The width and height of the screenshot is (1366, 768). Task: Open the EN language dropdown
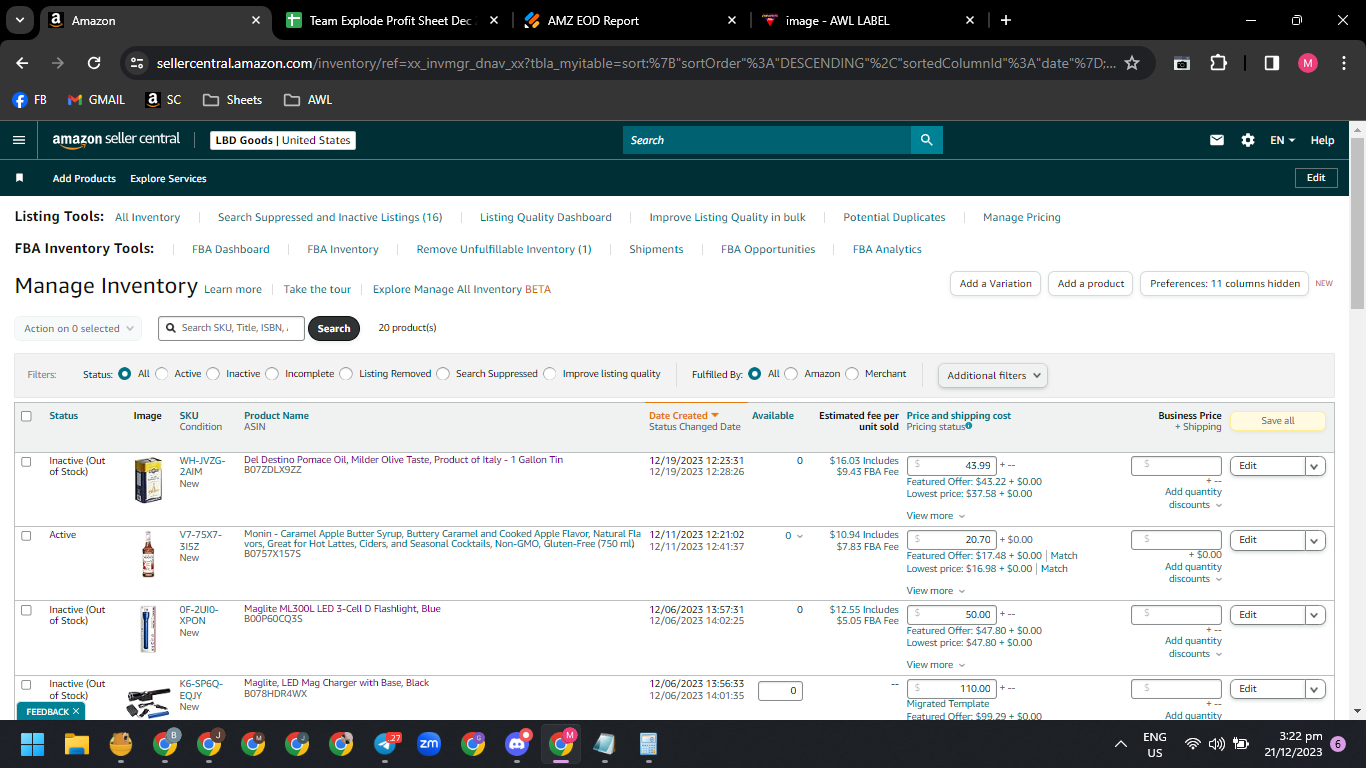coord(1283,140)
